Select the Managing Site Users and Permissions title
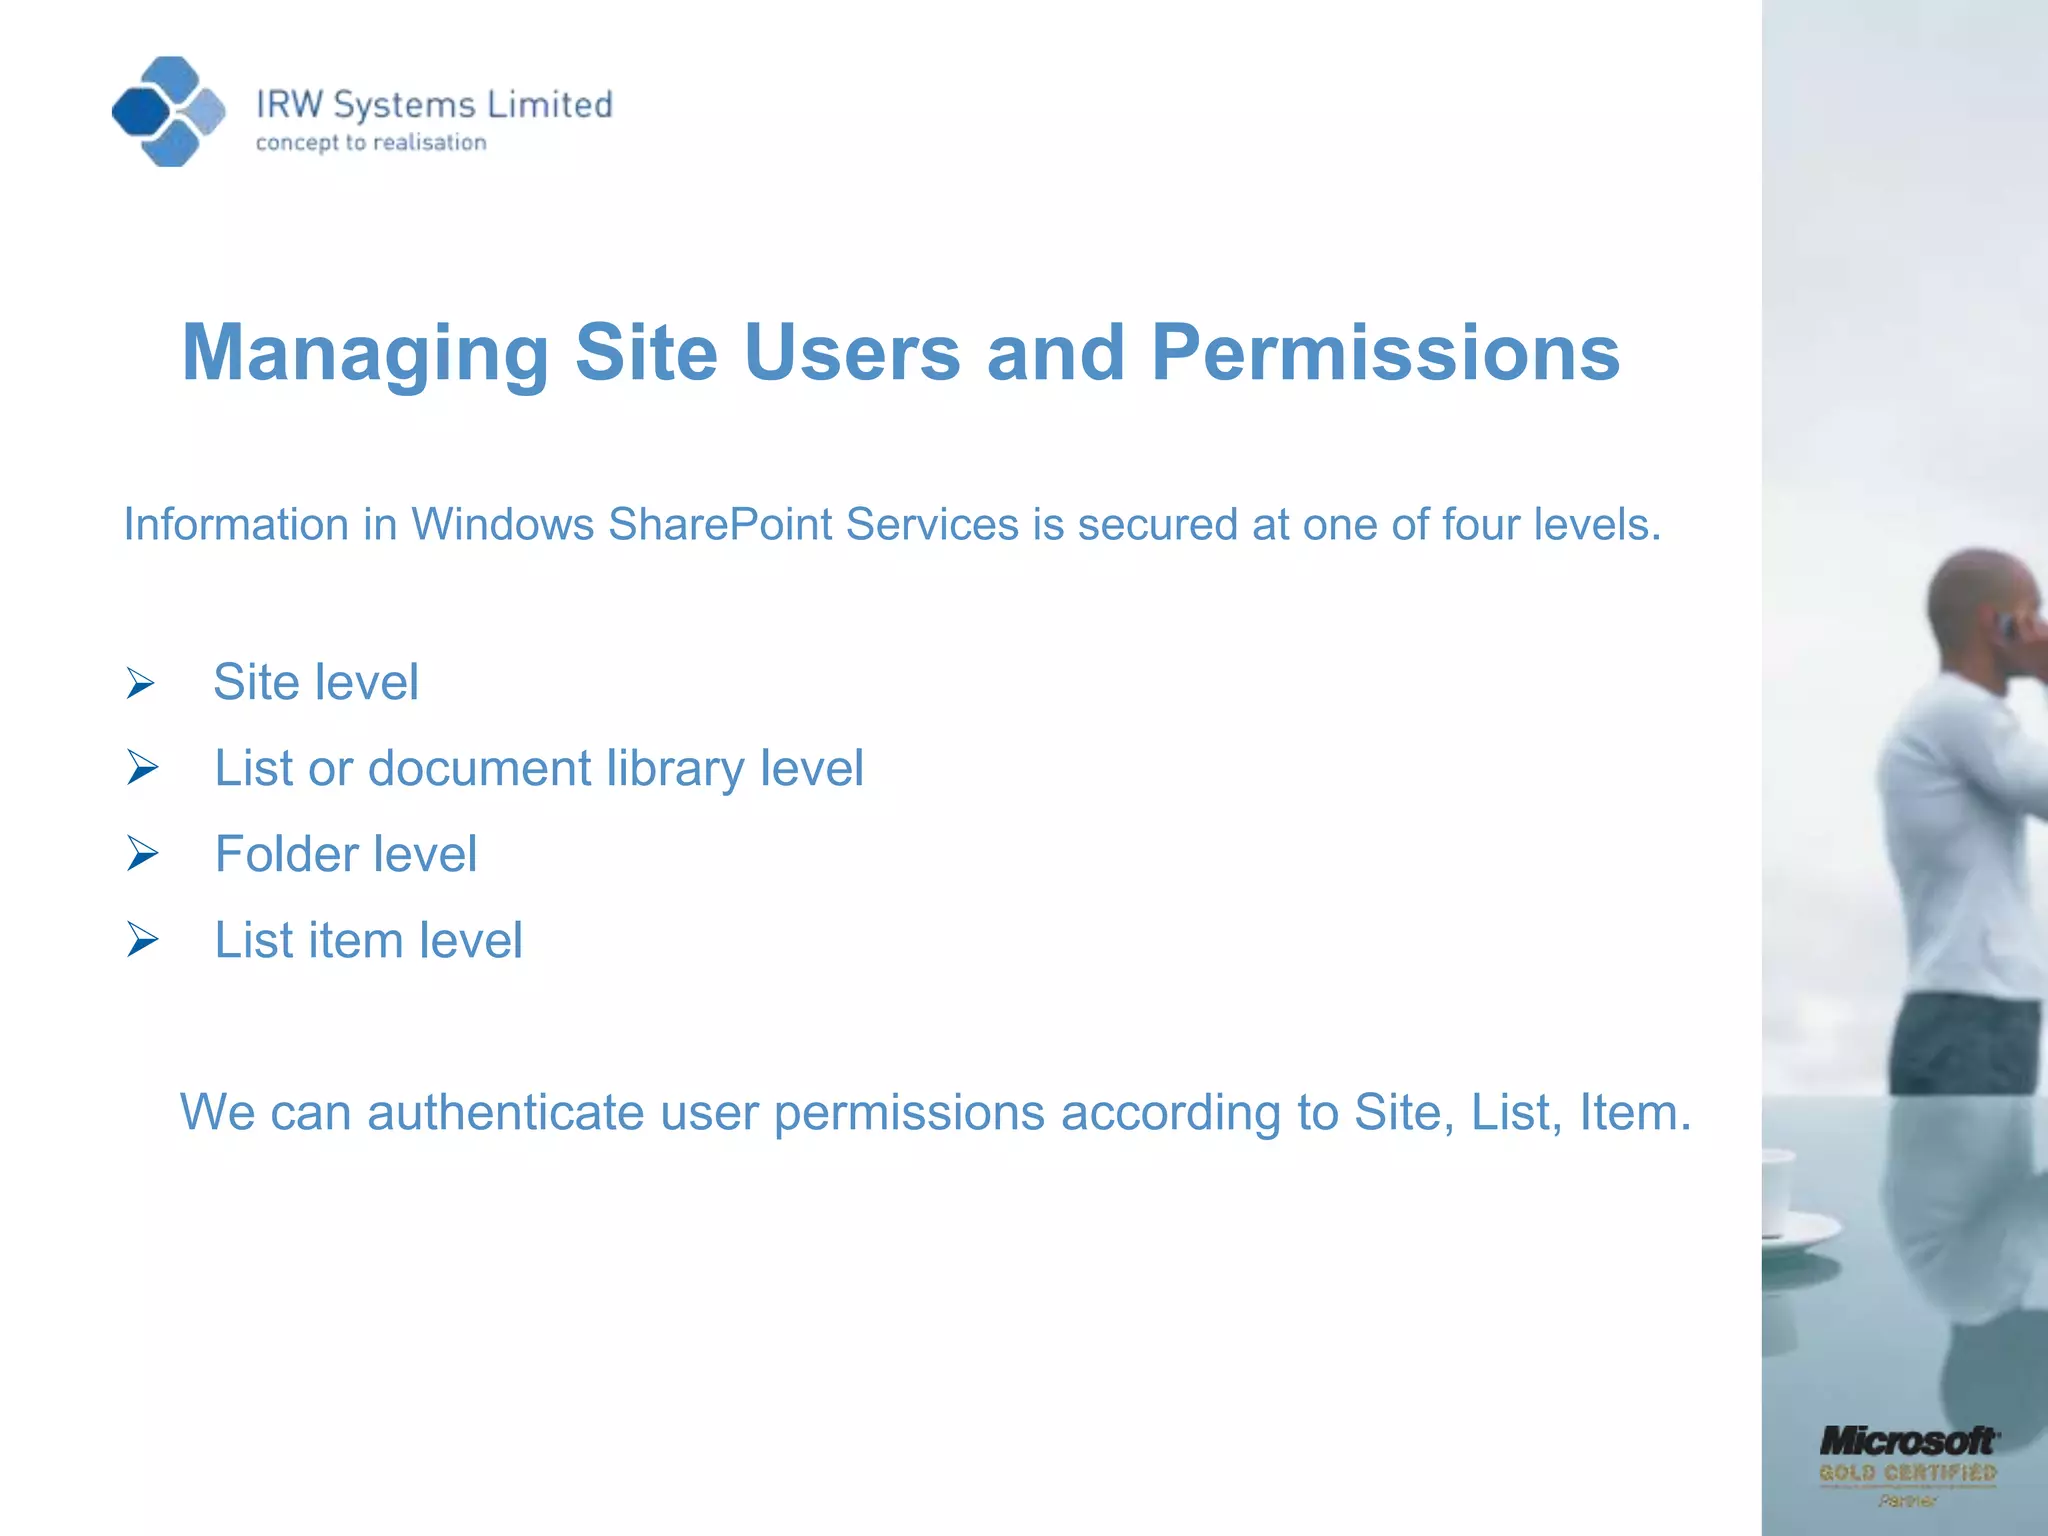2048x1536 pixels. (900, 353)
